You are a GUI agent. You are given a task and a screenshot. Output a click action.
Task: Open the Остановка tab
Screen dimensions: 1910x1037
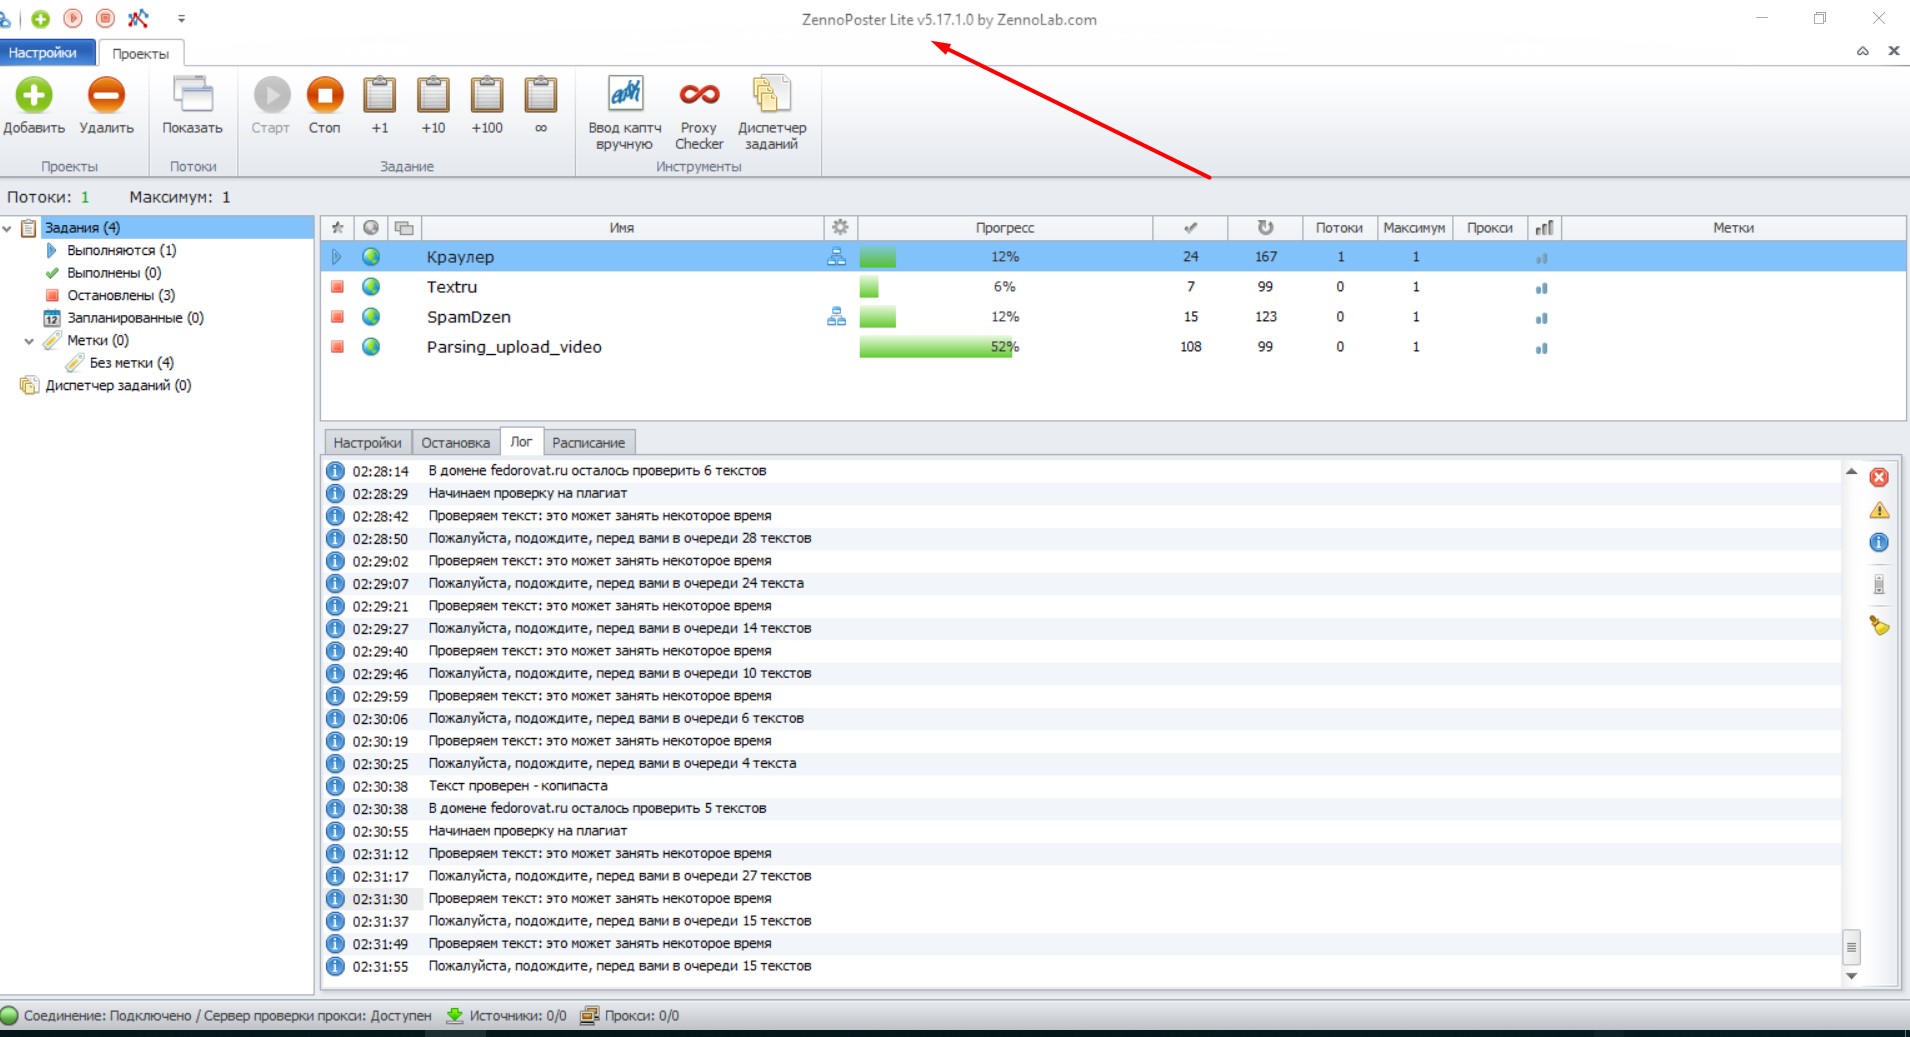pos(455,442)
